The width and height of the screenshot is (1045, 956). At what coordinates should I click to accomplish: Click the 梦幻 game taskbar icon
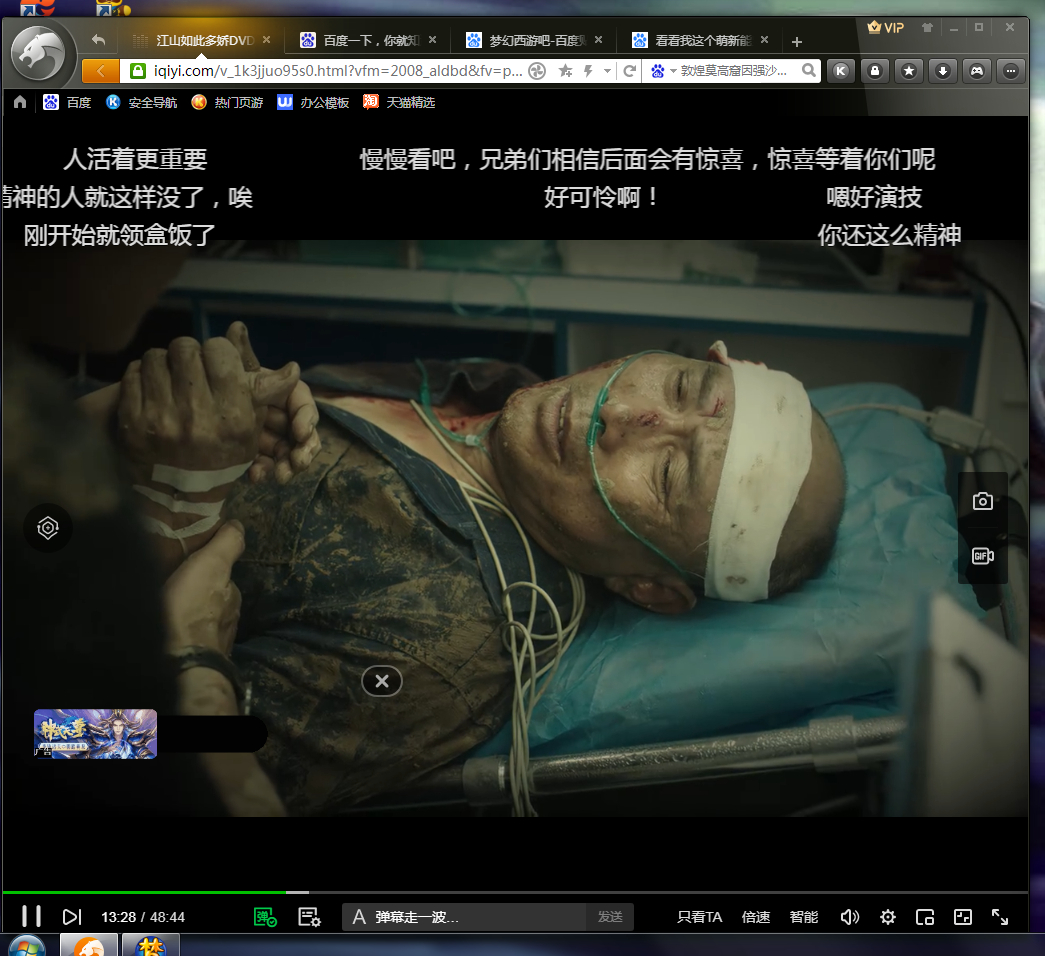click(x=151, y=945)
